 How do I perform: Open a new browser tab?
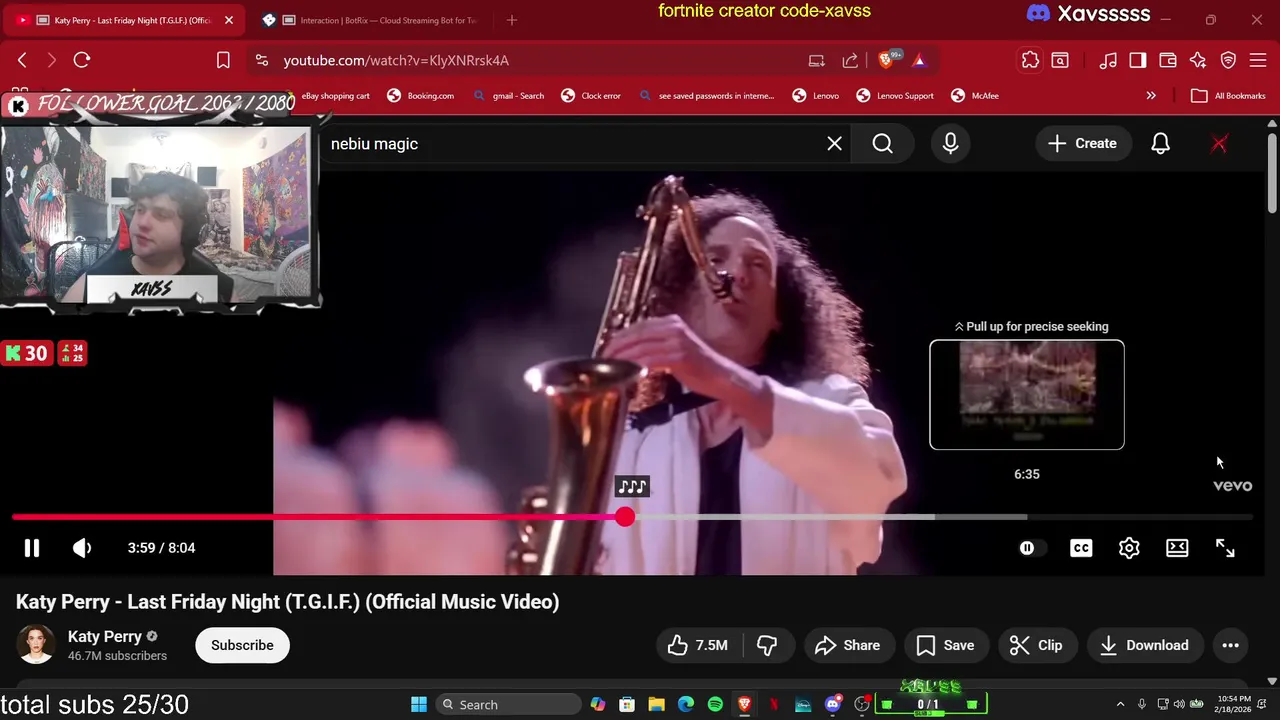(x=512, y=20)
